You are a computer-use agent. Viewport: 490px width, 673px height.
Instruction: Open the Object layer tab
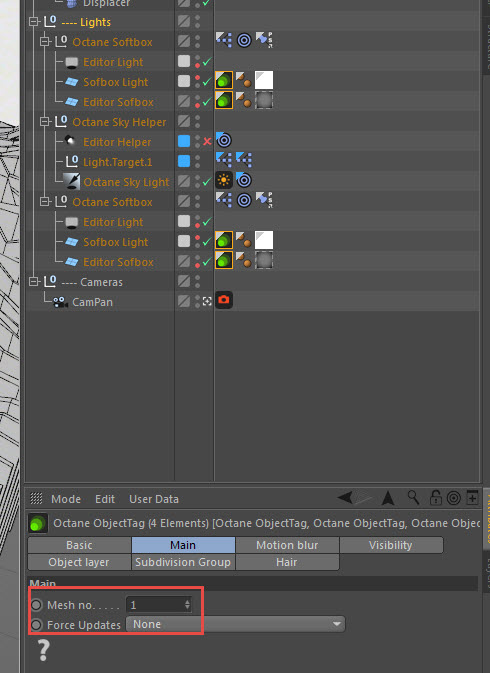(x=79, y=562)
